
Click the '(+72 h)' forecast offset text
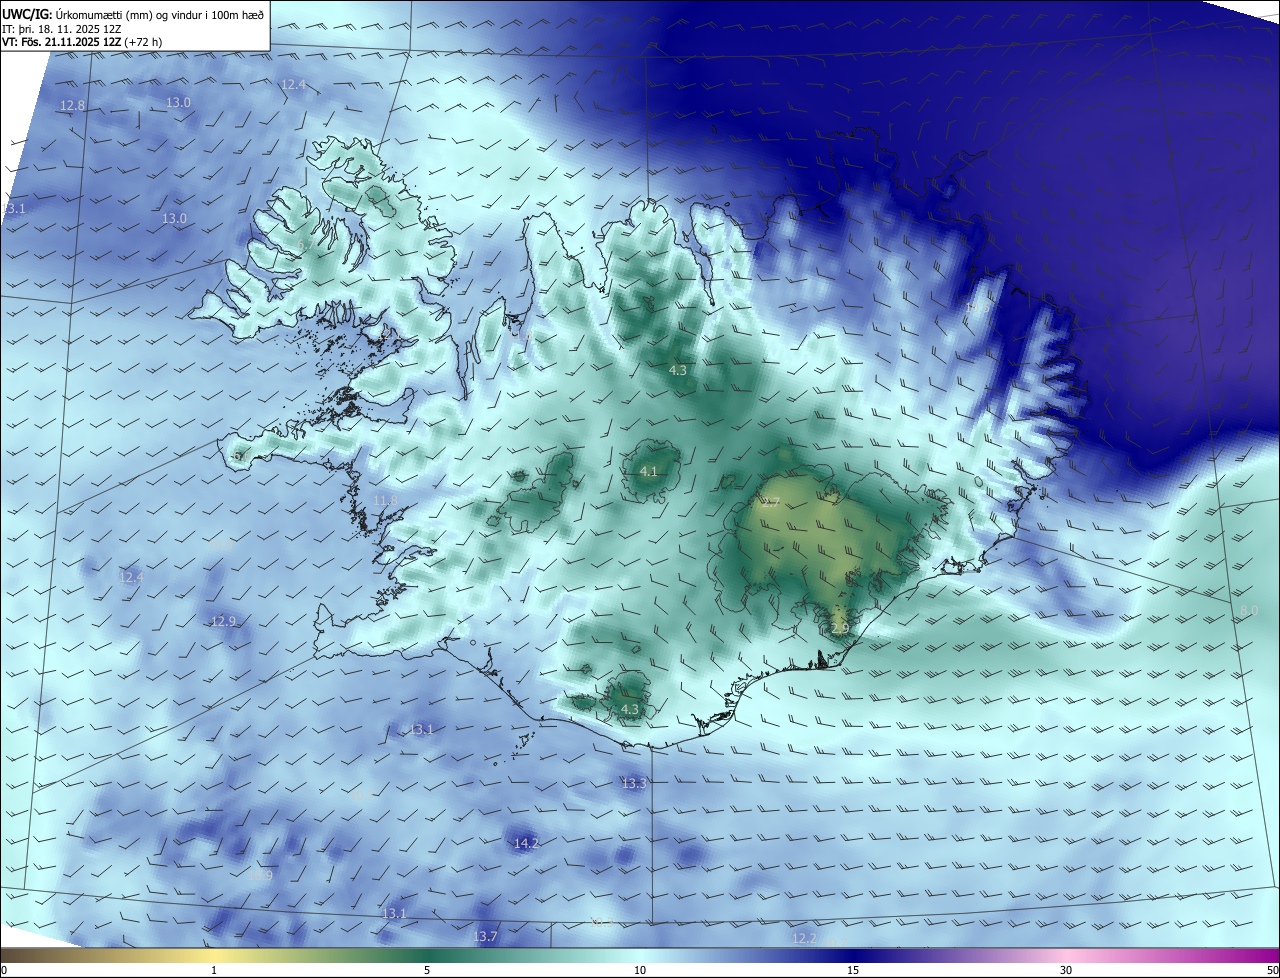point(144,42)
